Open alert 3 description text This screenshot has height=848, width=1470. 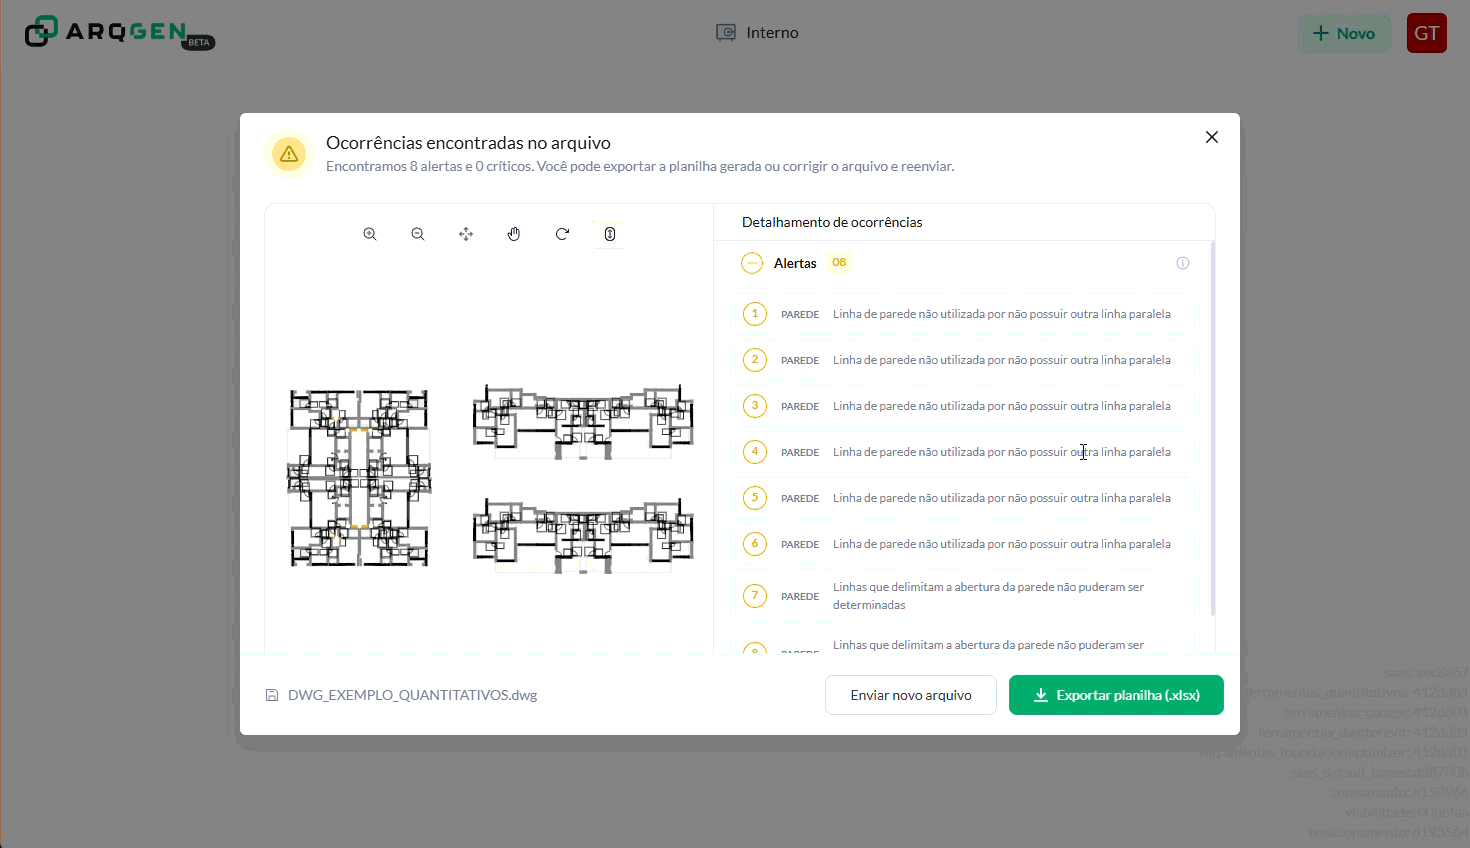[x=1002, y=406]
